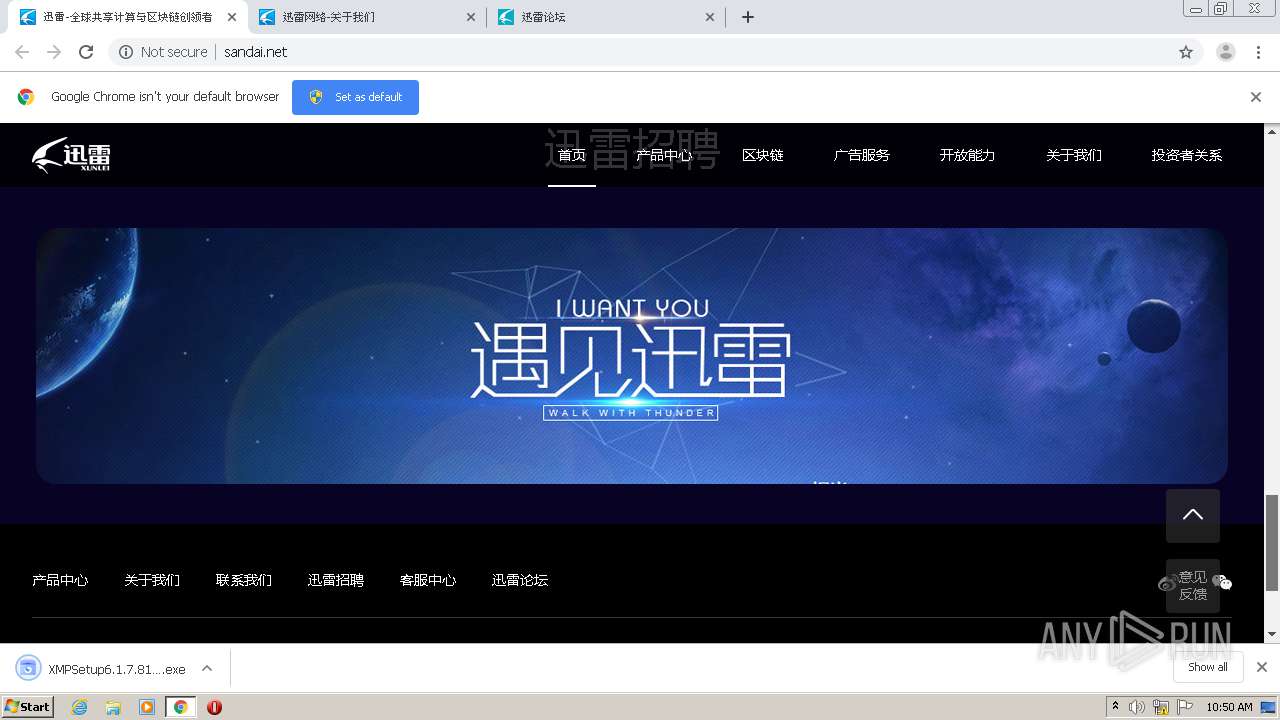Image resolution: width=1280 pixels, height=720 pixels.
Task: Switch to 迅雷网络-关于我们 tab
Action: (366, 17)
